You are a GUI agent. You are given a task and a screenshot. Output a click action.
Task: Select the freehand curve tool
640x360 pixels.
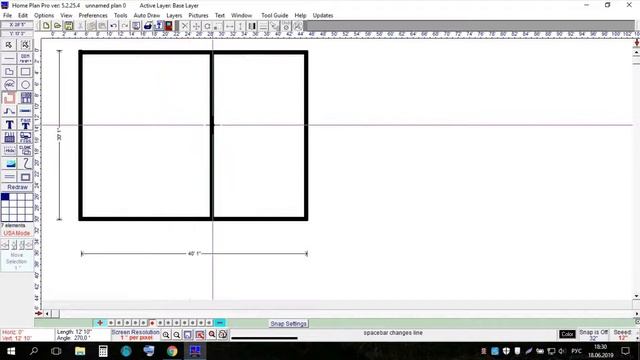[25, 164]
